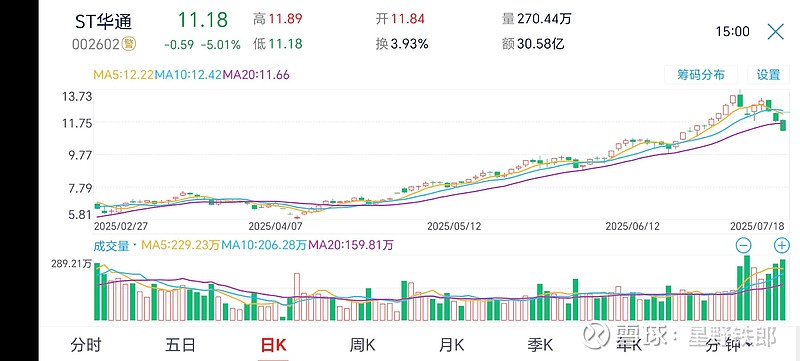Tap the current price 11.18
Image resolution: width=800 pixels, height=361 pixels.
(x=203, y=20)
